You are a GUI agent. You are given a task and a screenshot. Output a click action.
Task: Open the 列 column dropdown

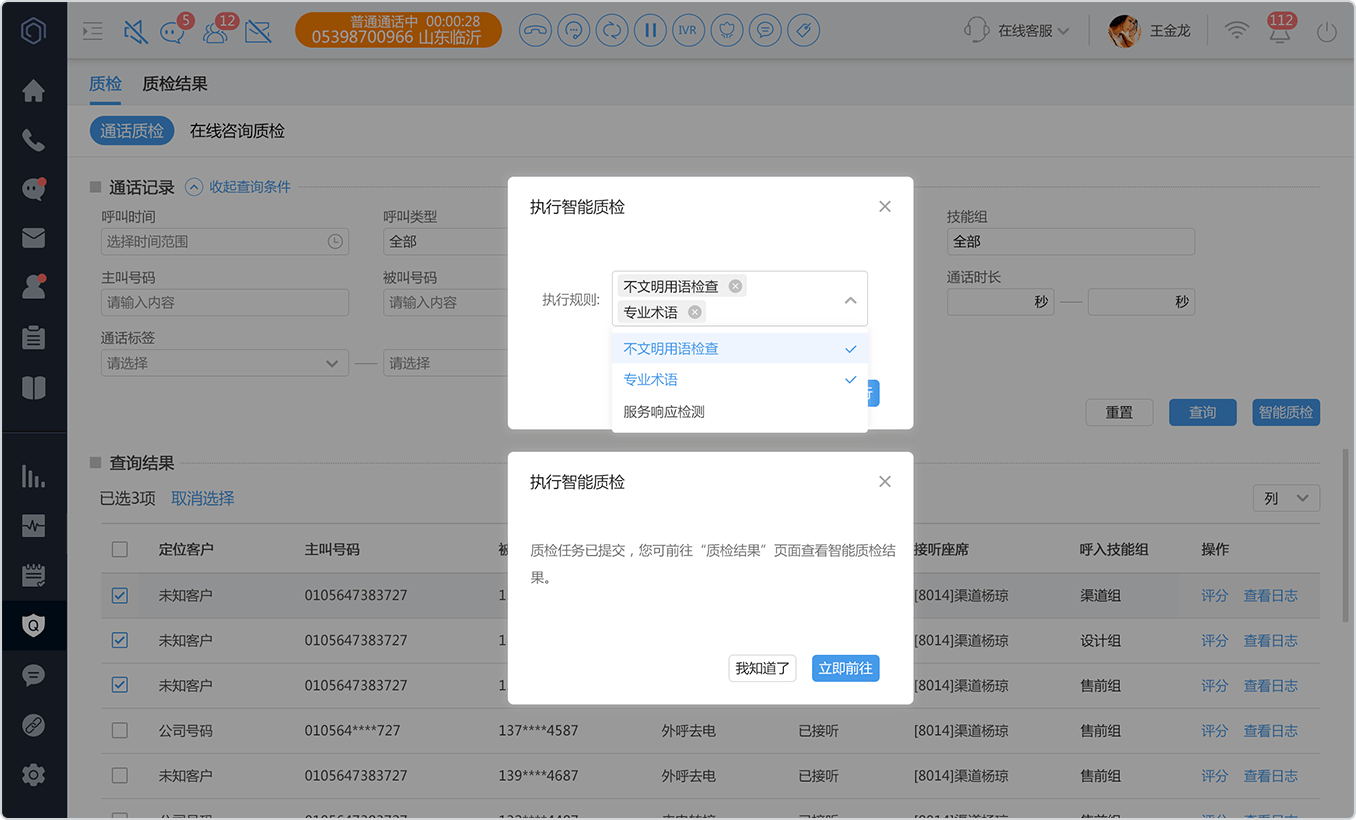click(x=1286, y=498)
